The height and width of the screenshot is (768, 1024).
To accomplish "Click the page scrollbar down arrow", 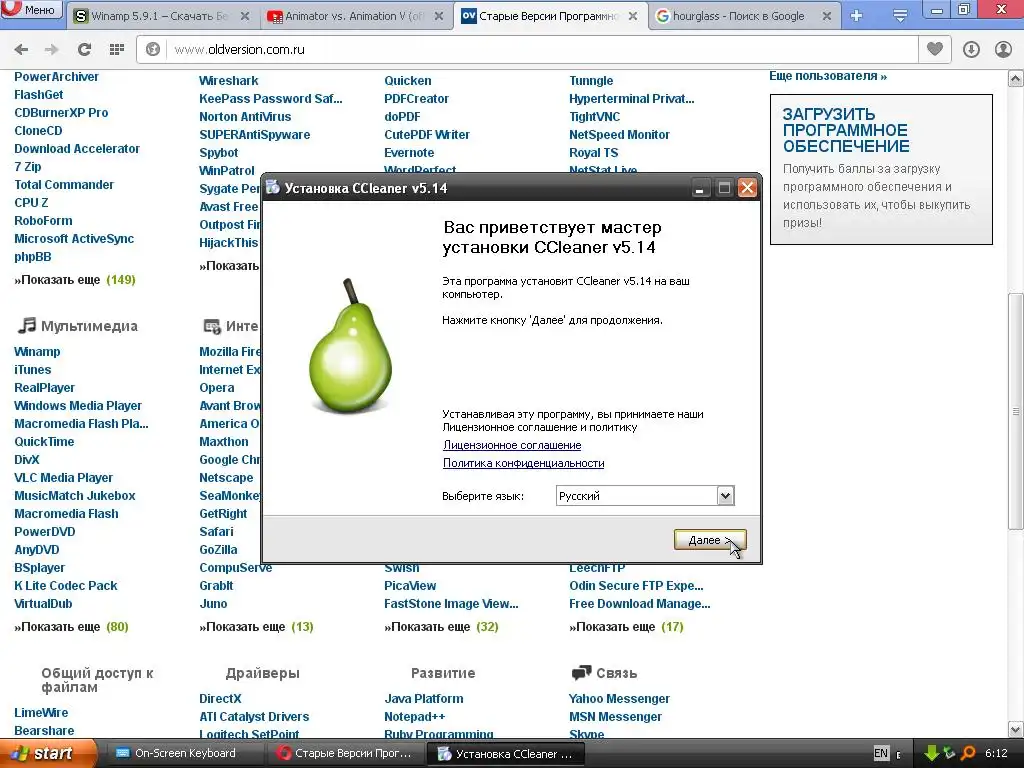I will coord(1016,729).
